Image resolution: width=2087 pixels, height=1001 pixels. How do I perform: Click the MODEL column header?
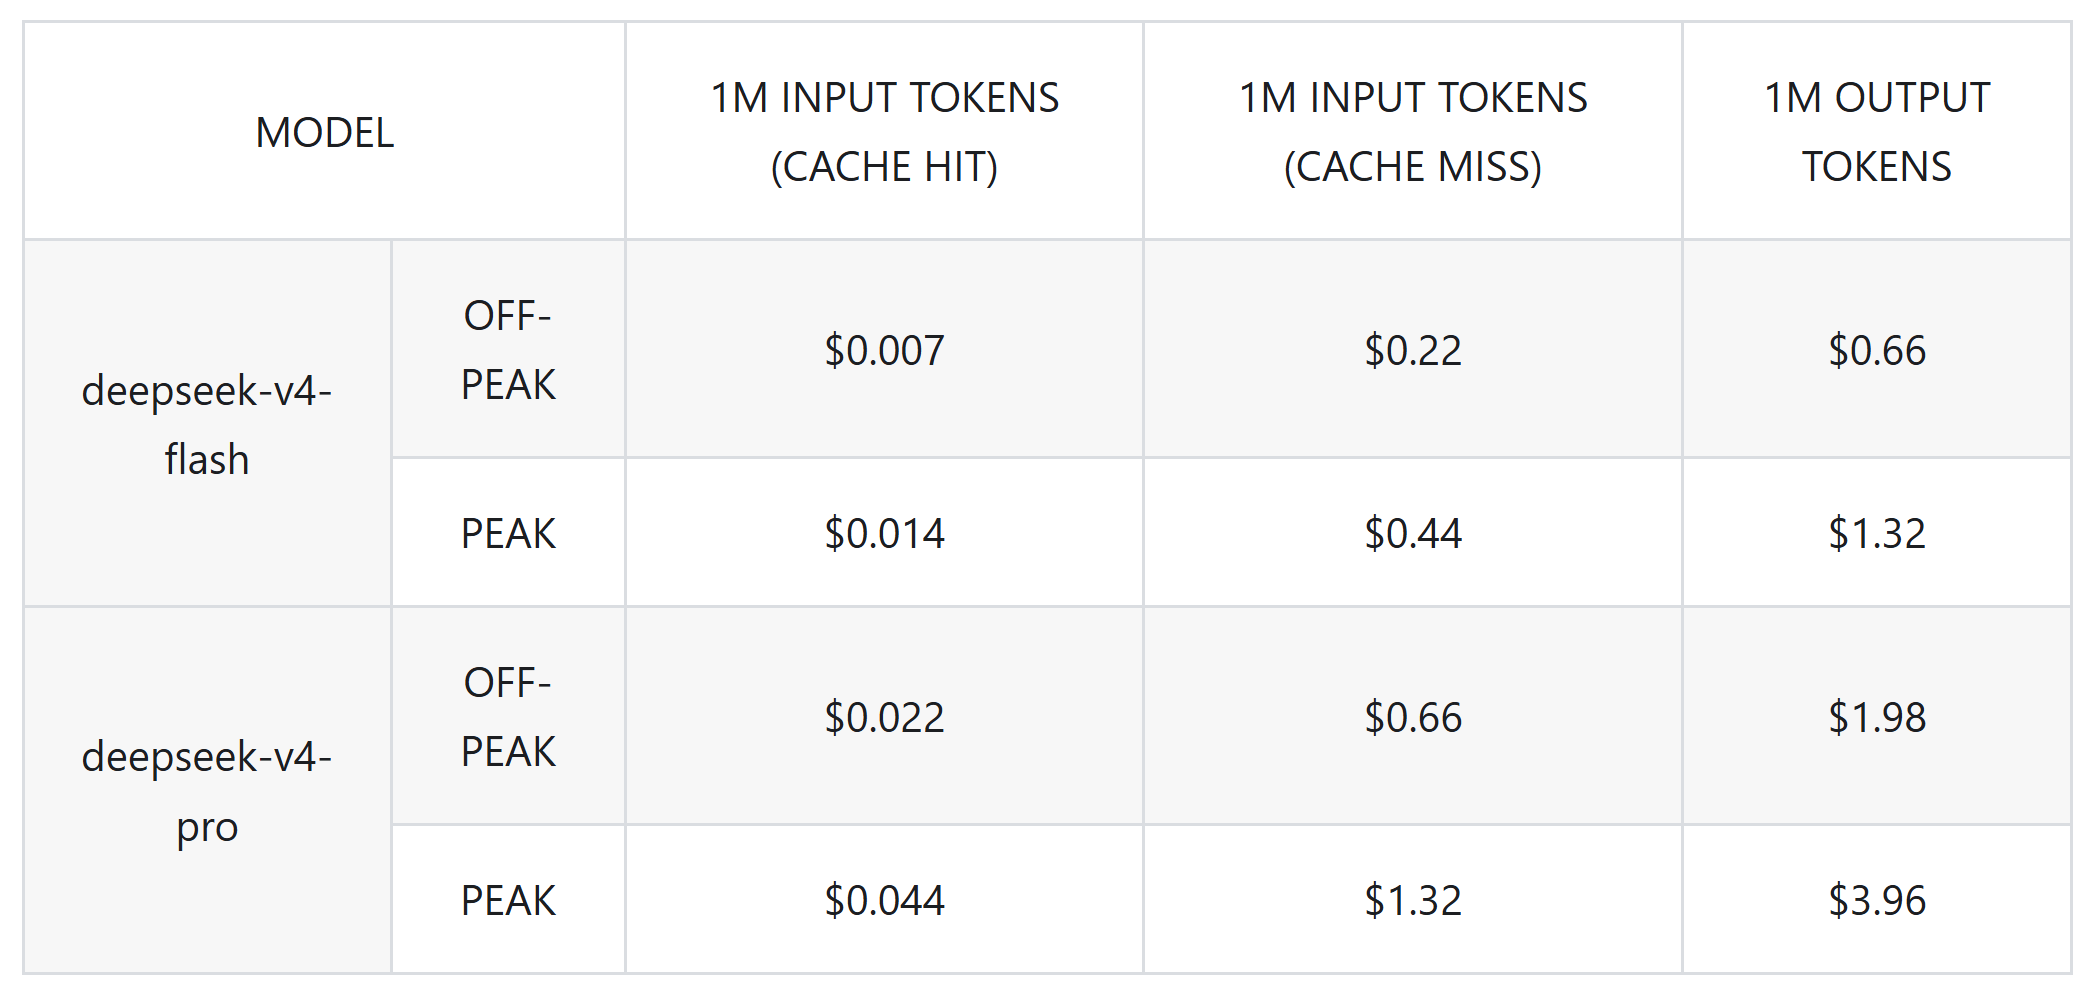[x=325, y=132]
